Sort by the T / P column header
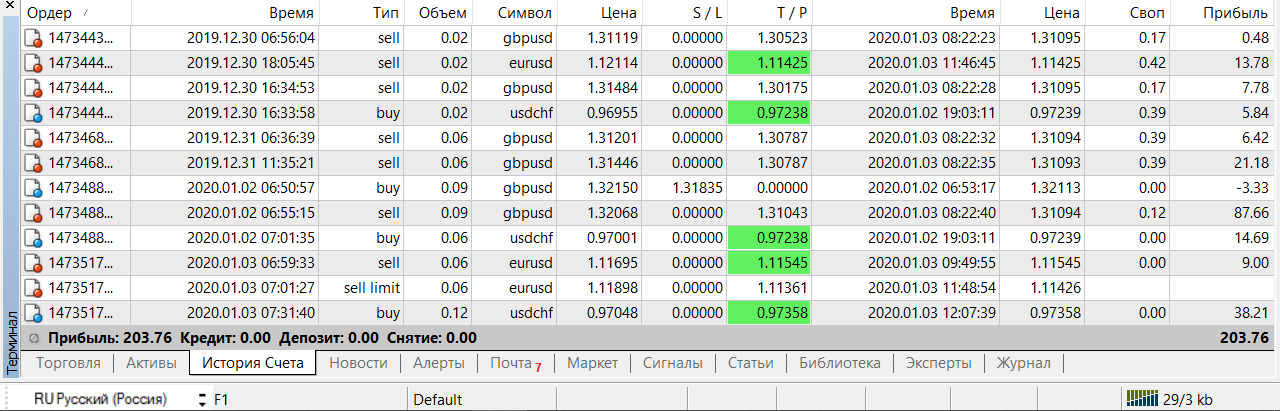Image resolution: width=1280 pixels, height=411 pixels. (x=771, y=13)
